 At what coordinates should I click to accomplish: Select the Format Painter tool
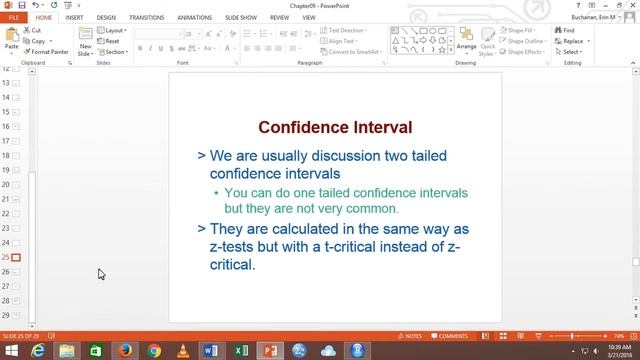pyautogui.click(x=46, y=52)
